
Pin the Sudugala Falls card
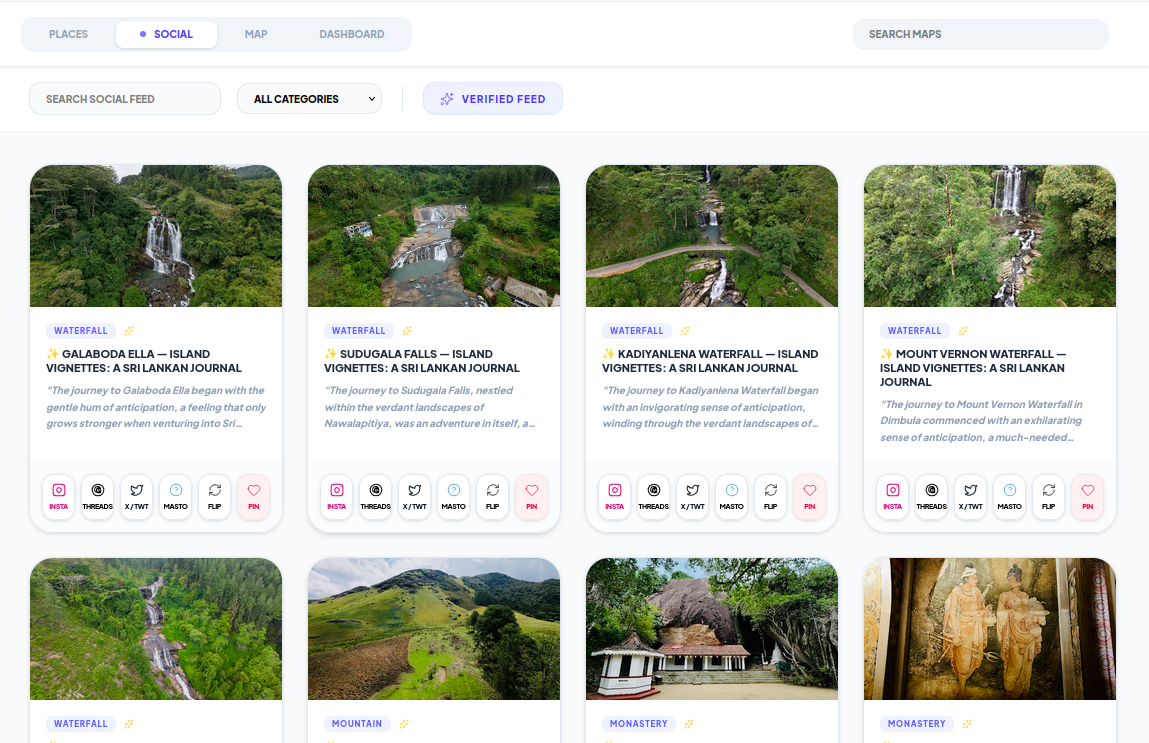point(531,497)
